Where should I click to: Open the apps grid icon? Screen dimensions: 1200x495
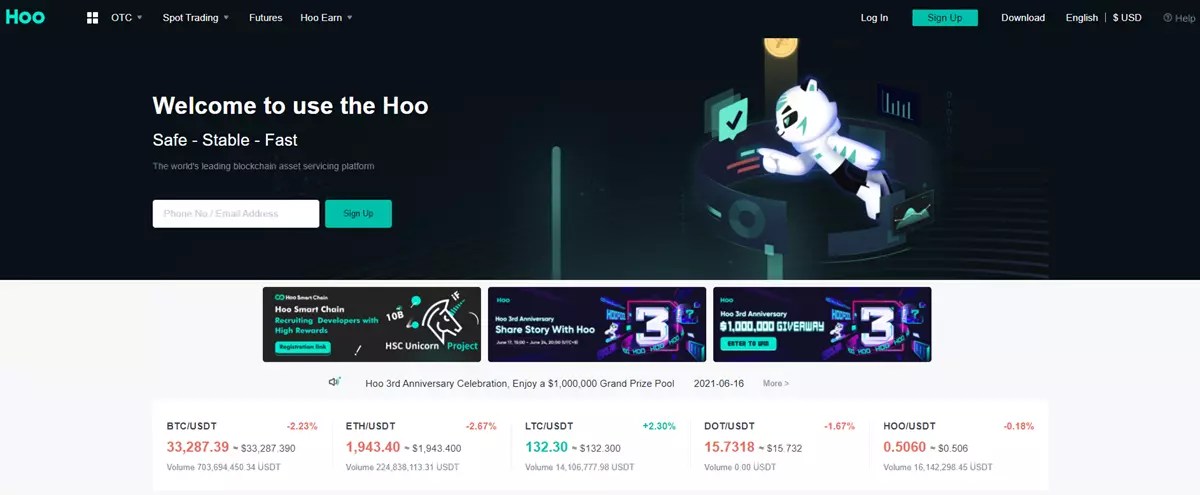[x=92, y=18]
